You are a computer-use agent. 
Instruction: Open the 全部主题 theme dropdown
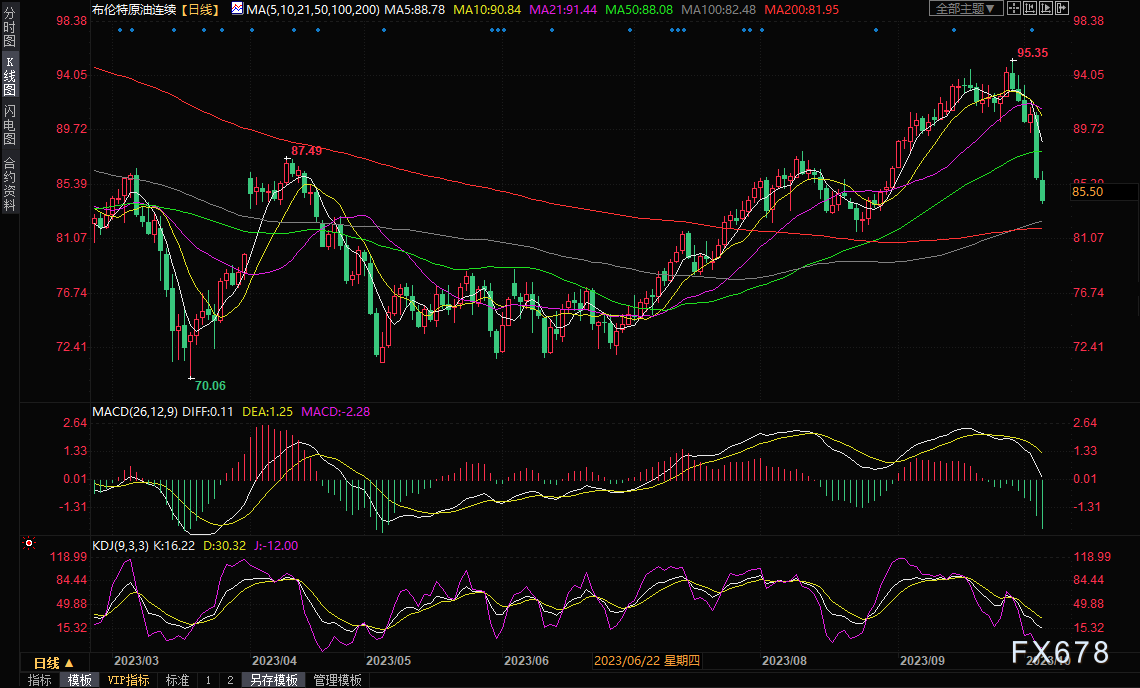click(x=966, y=9)
